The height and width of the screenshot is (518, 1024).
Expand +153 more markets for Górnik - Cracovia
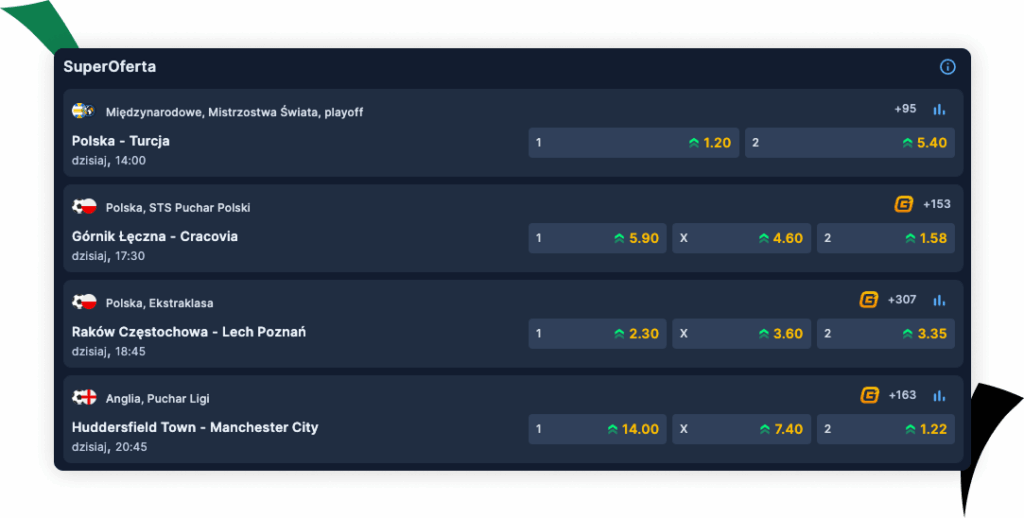tap(937, 204)
